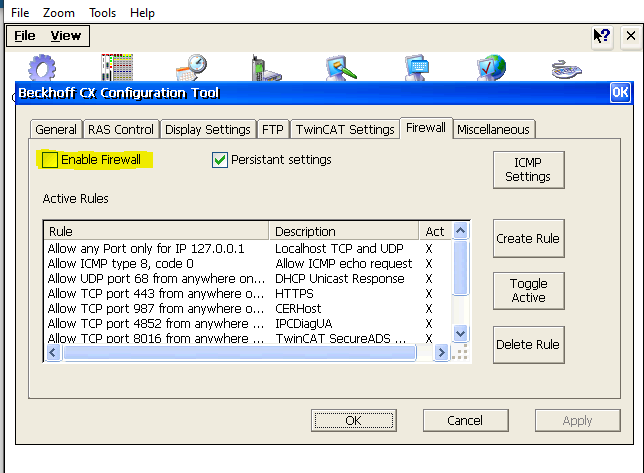
Task: Click the X active mark in CERHost row
Action: pyautogui.click(x=429, y=309)
